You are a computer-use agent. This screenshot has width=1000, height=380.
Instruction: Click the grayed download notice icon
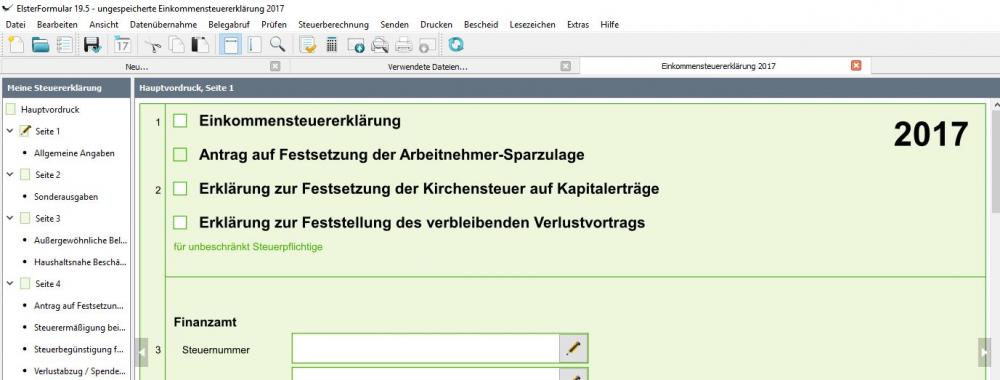tap(427, 45)
